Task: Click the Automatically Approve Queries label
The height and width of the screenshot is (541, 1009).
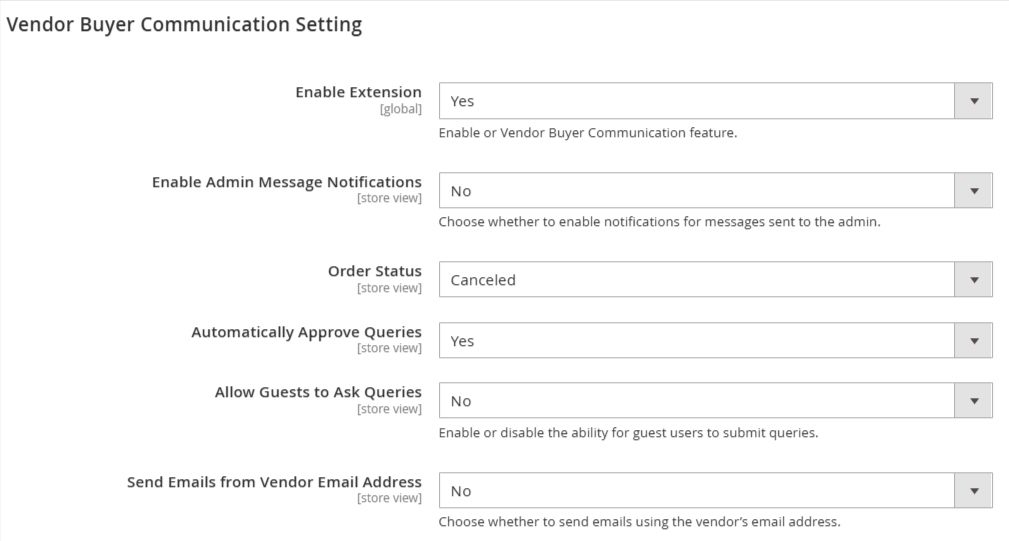Action: tap(306, 333)
